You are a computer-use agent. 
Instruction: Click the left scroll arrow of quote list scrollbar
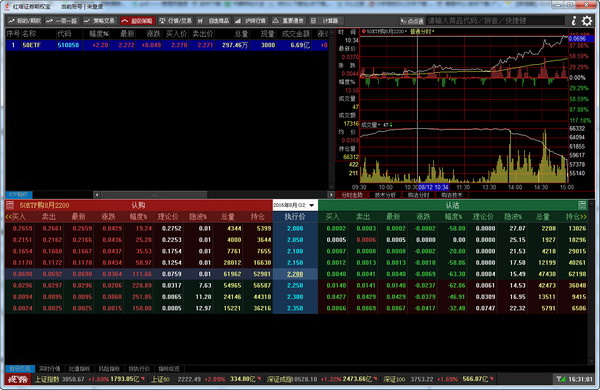97,195
